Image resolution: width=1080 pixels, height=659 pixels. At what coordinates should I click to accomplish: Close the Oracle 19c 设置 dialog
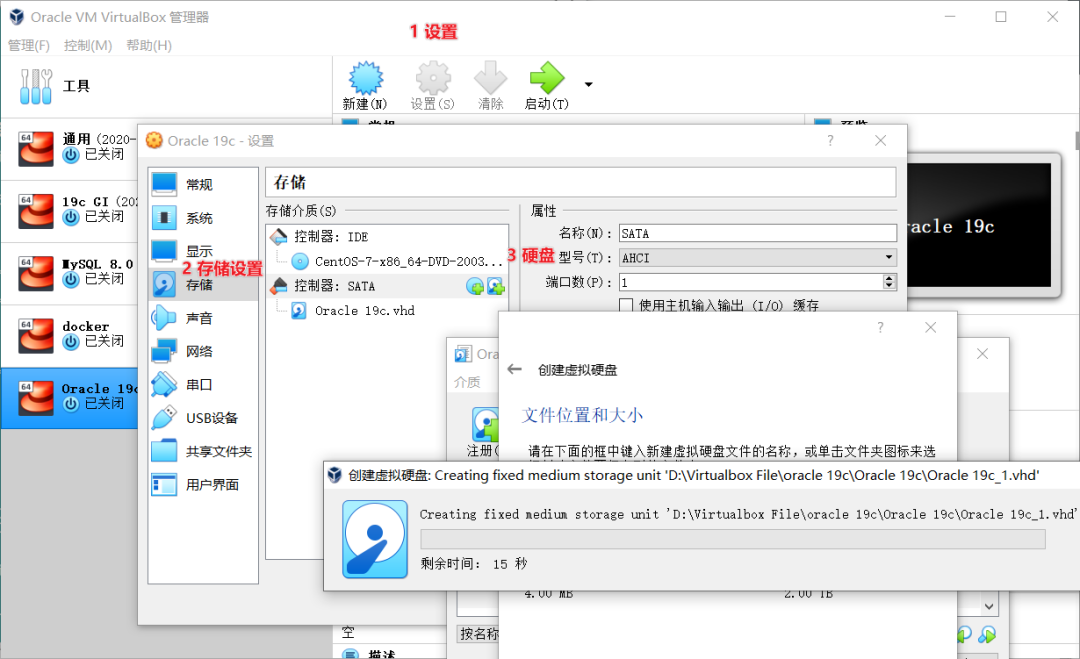point(880,140)
